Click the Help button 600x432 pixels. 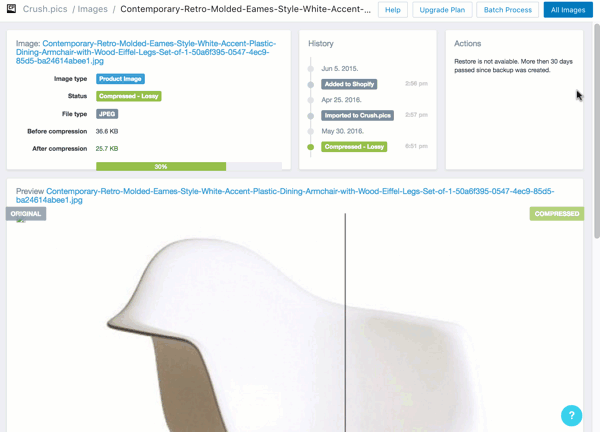click(x=393, y=10)
